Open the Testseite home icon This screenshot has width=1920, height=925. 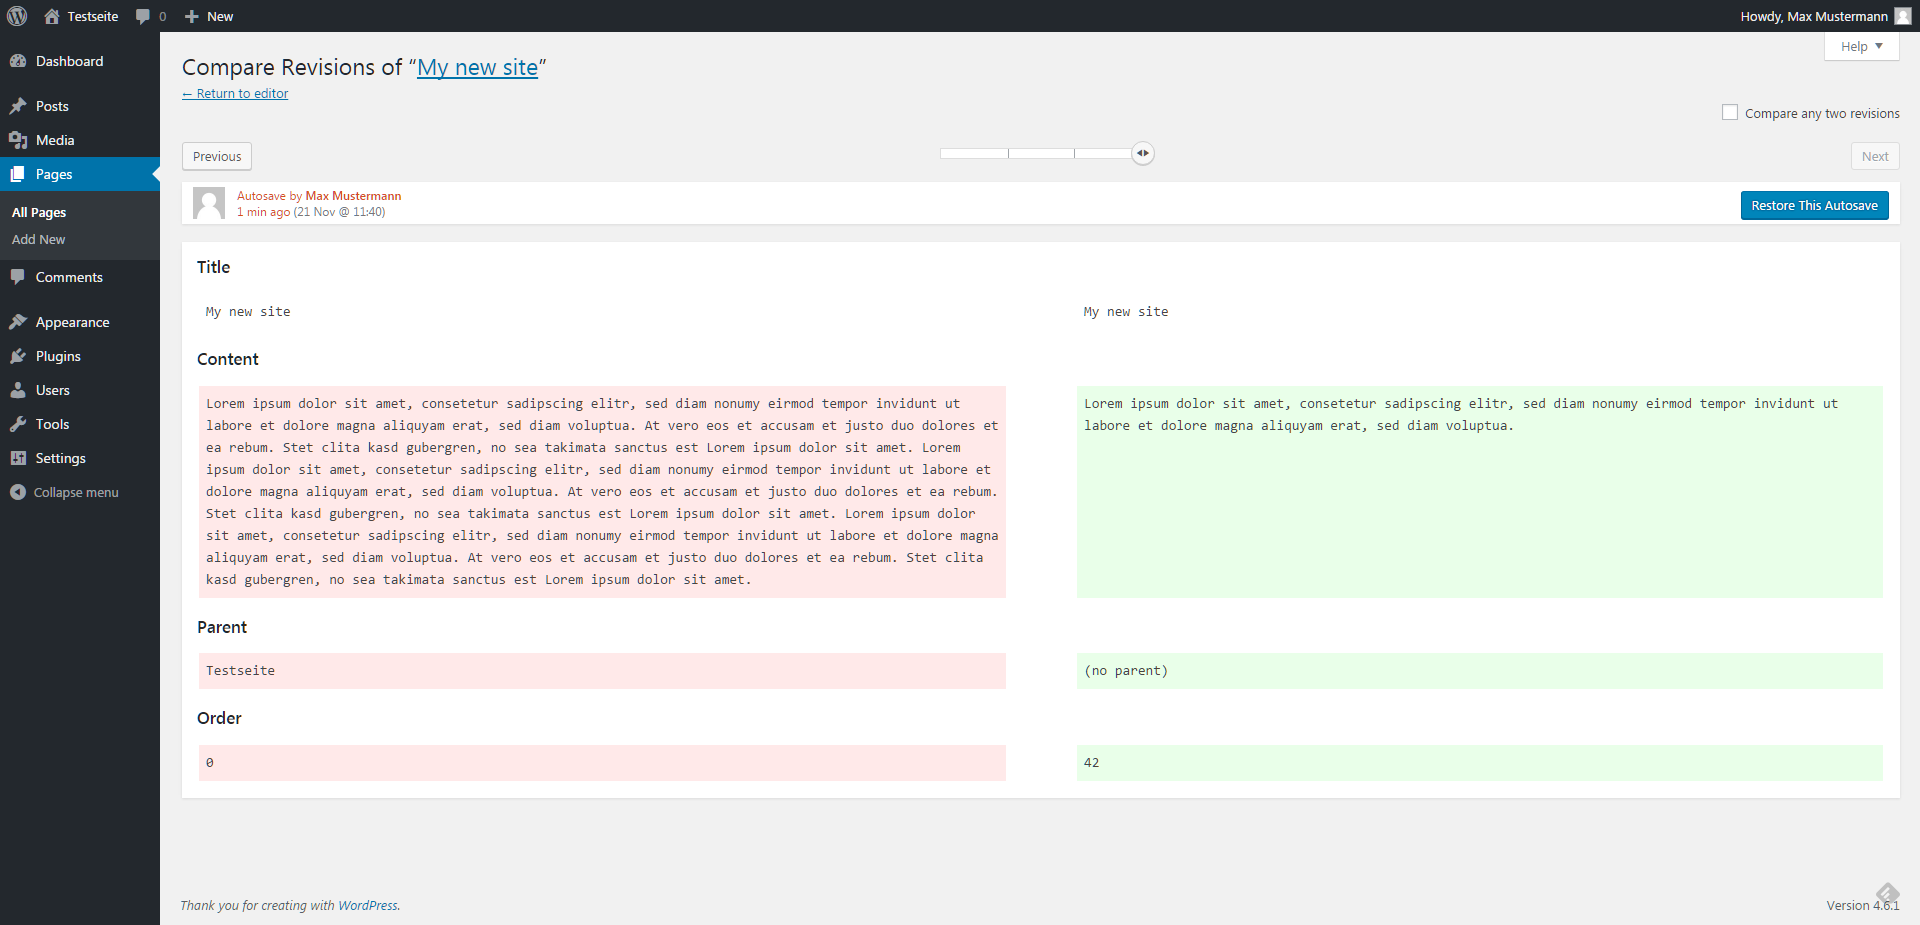coord(52,16)
